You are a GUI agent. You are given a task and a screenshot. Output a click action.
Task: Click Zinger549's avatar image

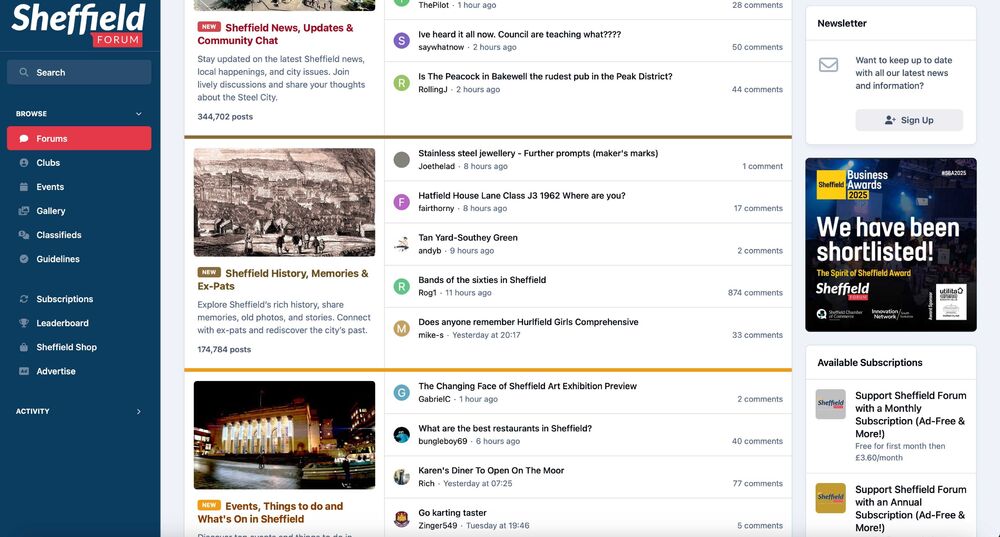[401, 519]
